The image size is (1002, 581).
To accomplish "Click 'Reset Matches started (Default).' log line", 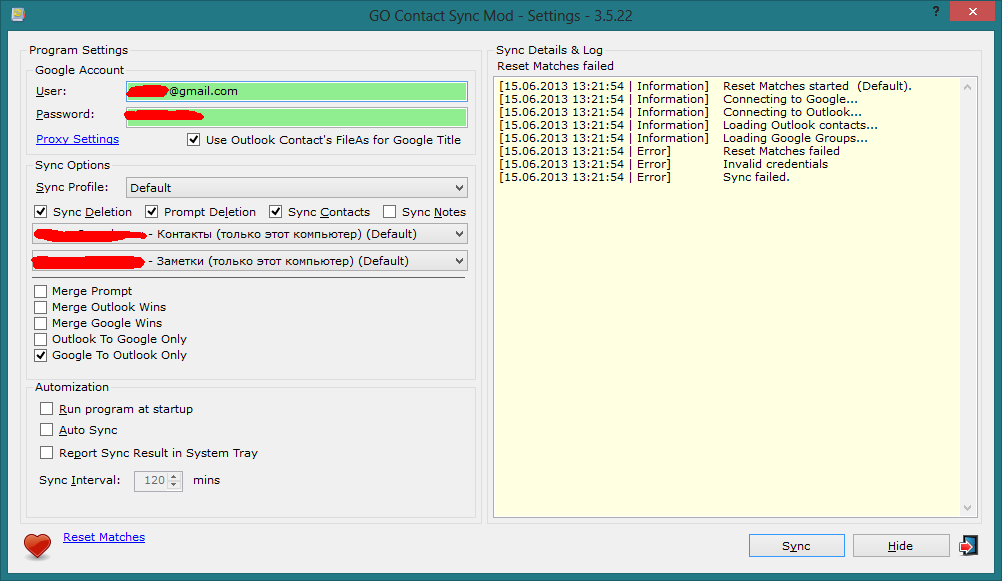I will (x=817, y=86).
